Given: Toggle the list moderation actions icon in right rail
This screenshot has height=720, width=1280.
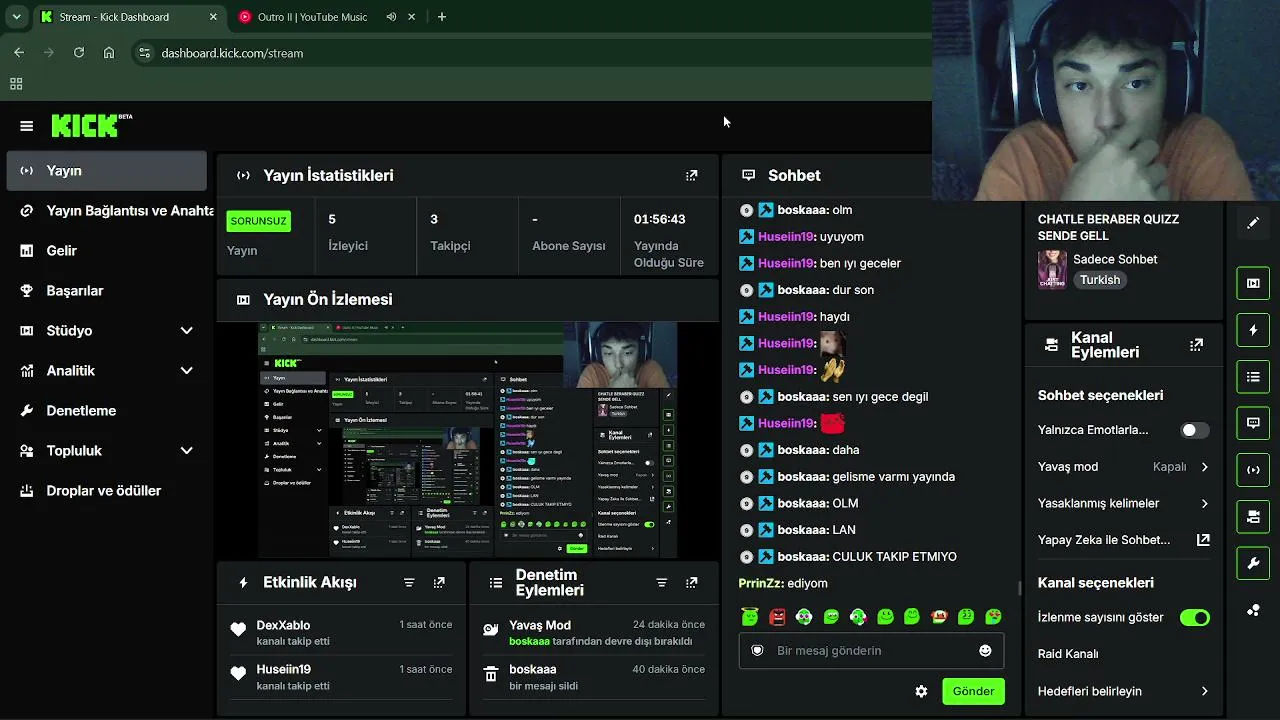Looking at the screenshot, I should tap(1253, 377).
